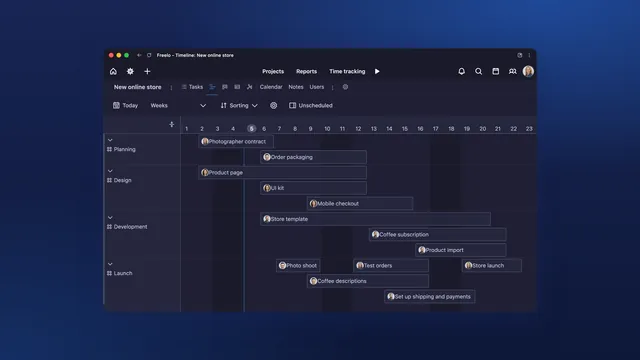640x360 pixels.
Task: Switch to the Timeline view icon
Action: (x=212, y=87)
